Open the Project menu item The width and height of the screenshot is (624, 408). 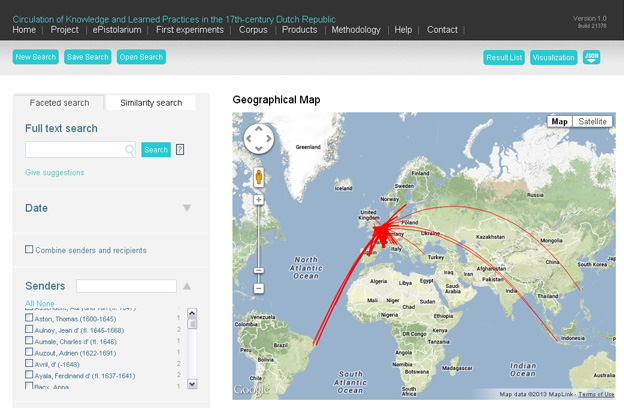coord(64,30)
